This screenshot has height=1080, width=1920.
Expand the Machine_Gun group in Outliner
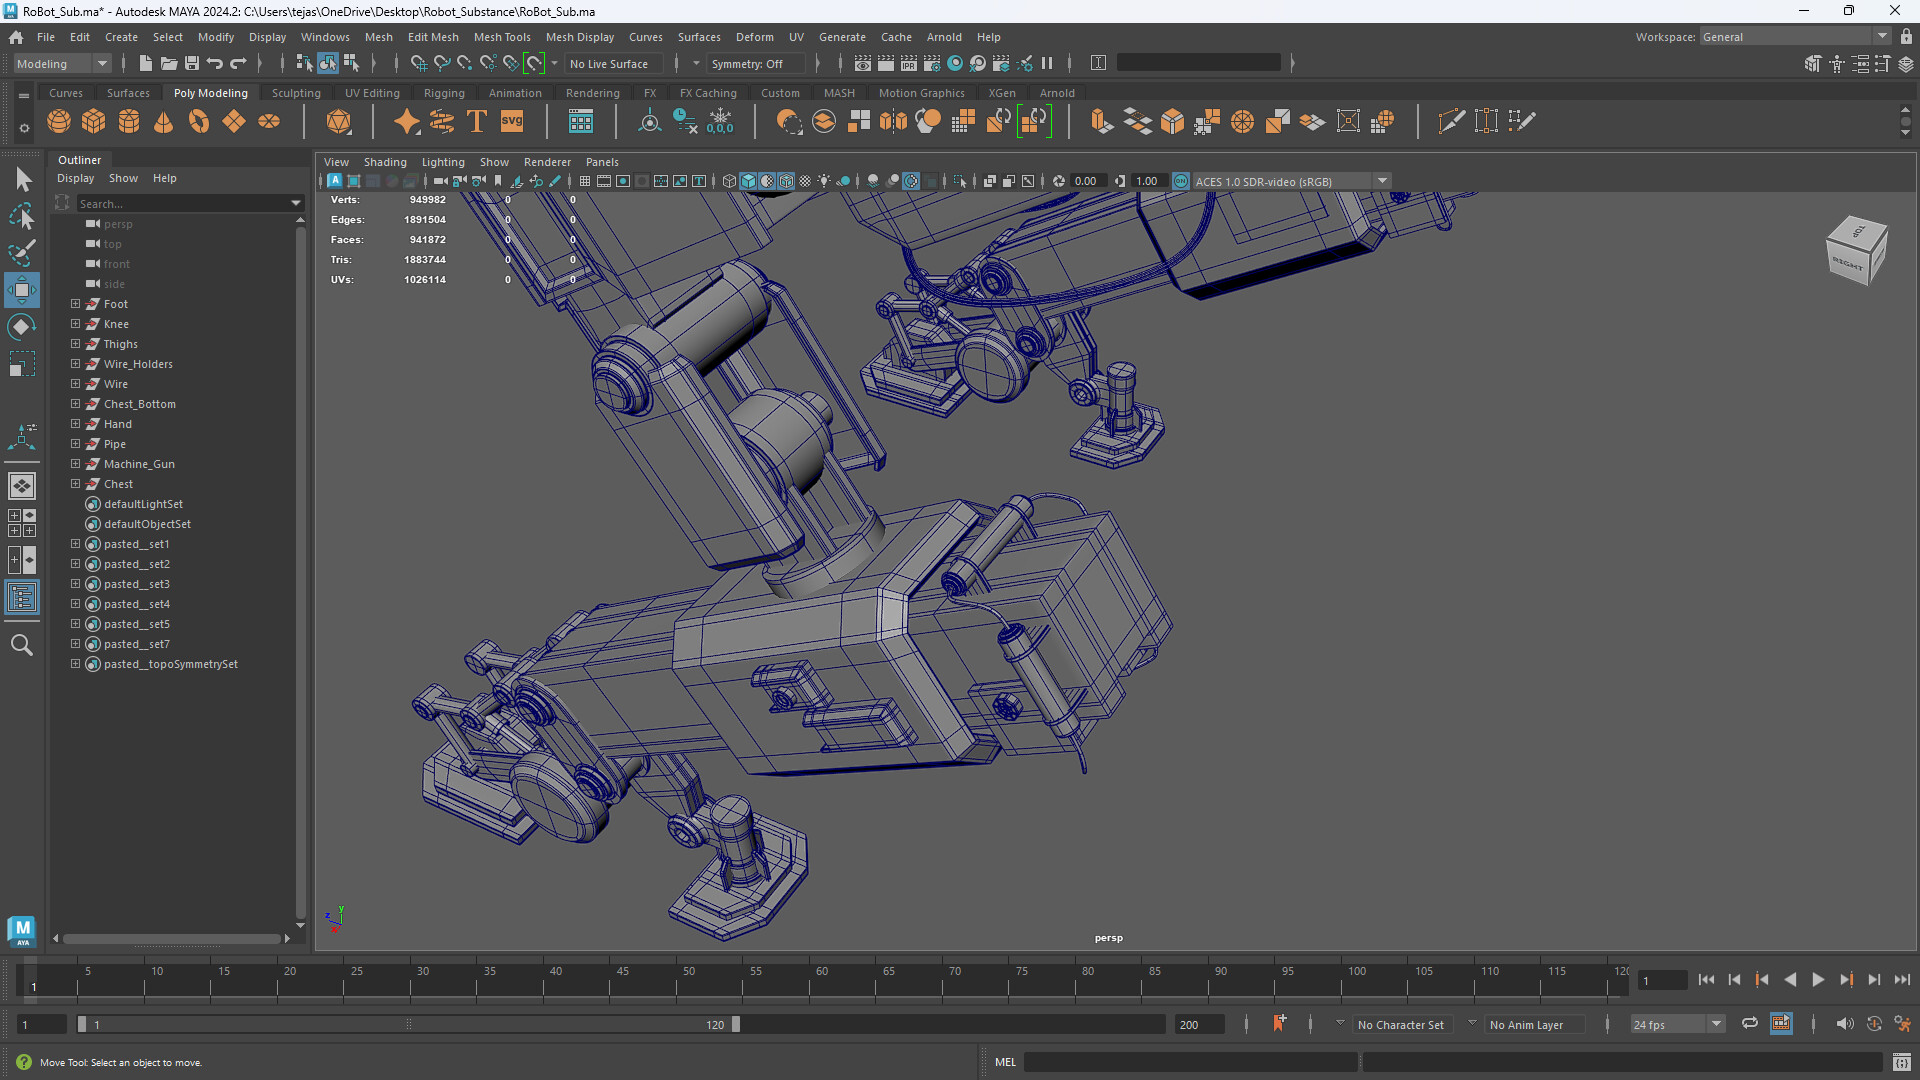click(75, 464)
